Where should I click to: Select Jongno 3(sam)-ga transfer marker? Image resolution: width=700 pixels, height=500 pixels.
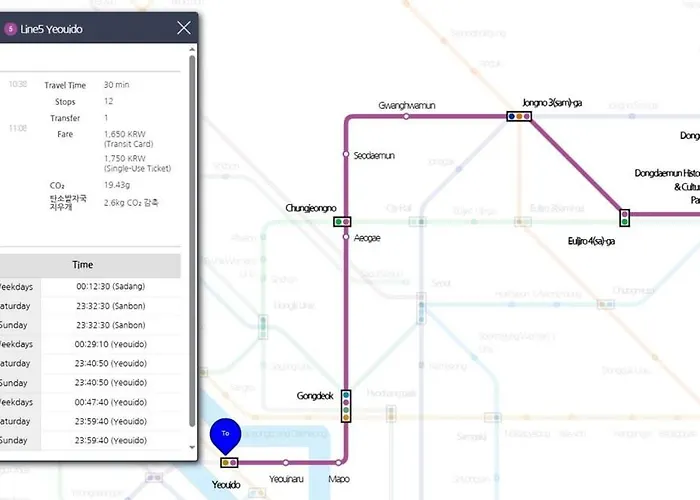click(519, 117)
